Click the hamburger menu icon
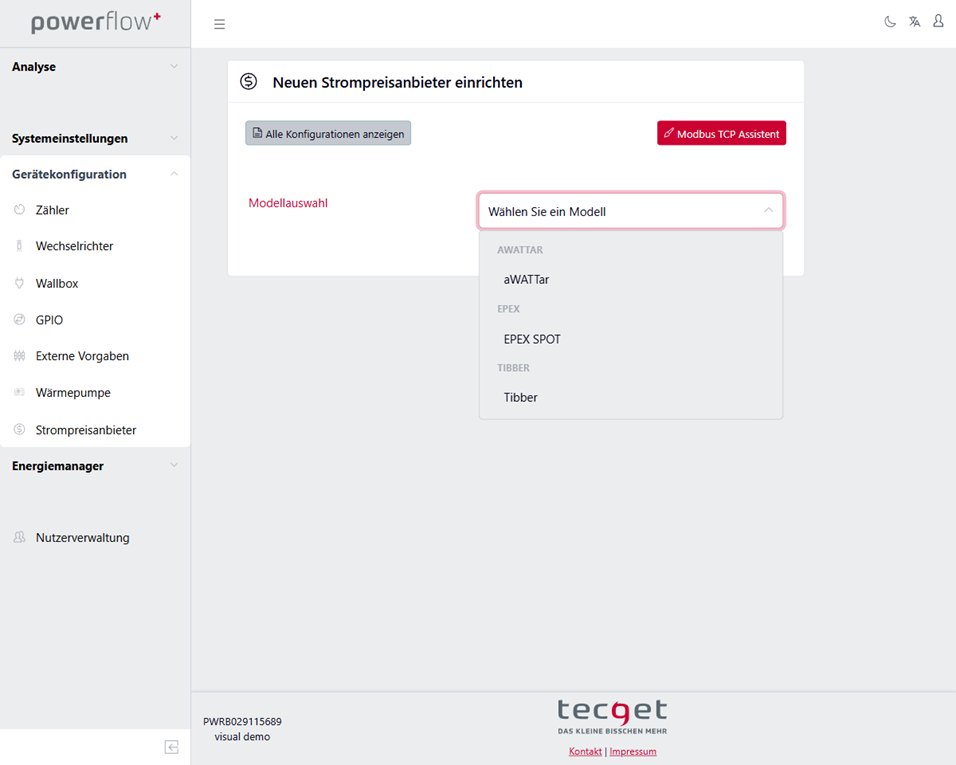Screen dimensions: 956x765 click(219, 24)
